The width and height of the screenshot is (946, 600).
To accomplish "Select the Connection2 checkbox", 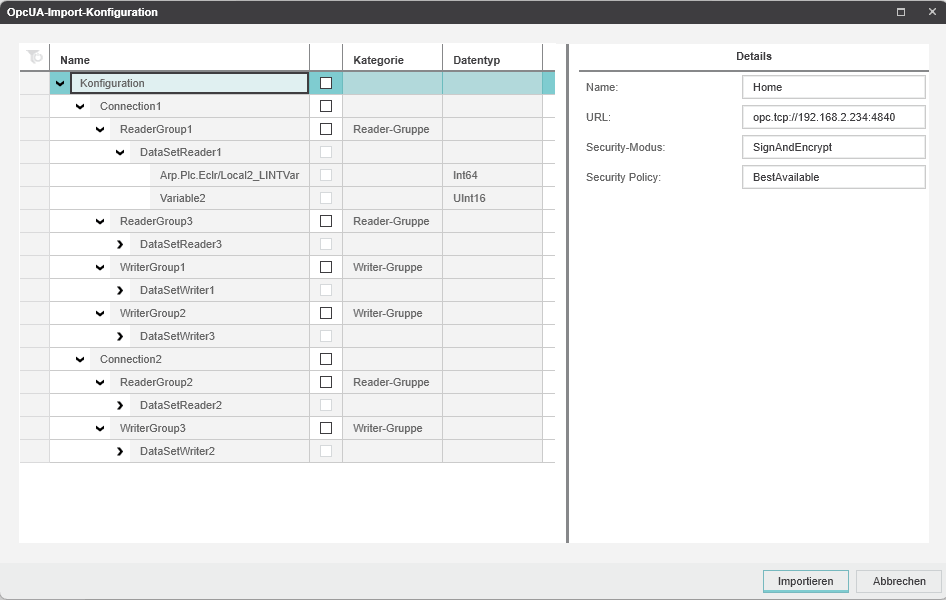I will pos(325,359).
